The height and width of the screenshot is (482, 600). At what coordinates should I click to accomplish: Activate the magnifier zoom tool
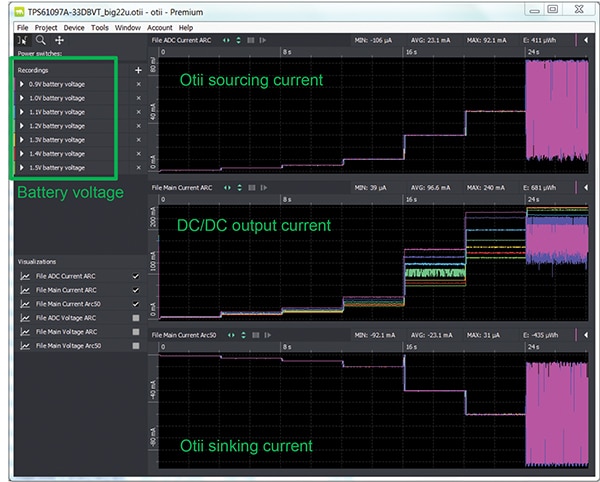point(41,40)
